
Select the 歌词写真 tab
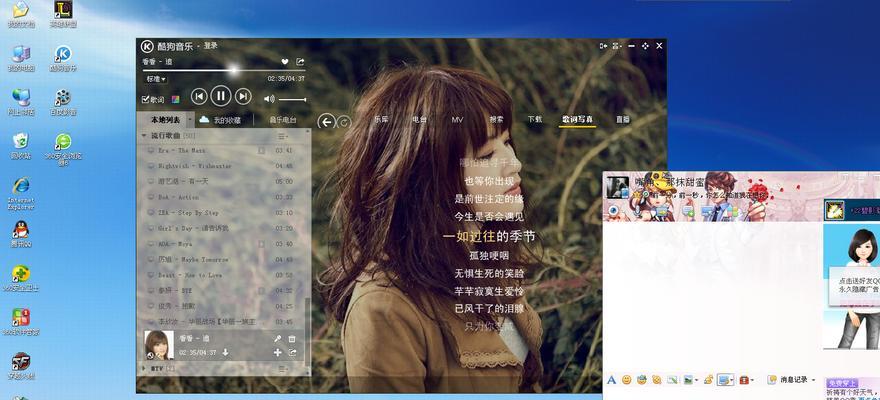click(x=578, y=119)
